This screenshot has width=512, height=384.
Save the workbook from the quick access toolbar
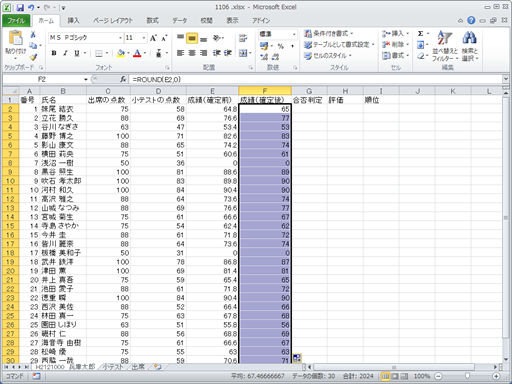20,7
